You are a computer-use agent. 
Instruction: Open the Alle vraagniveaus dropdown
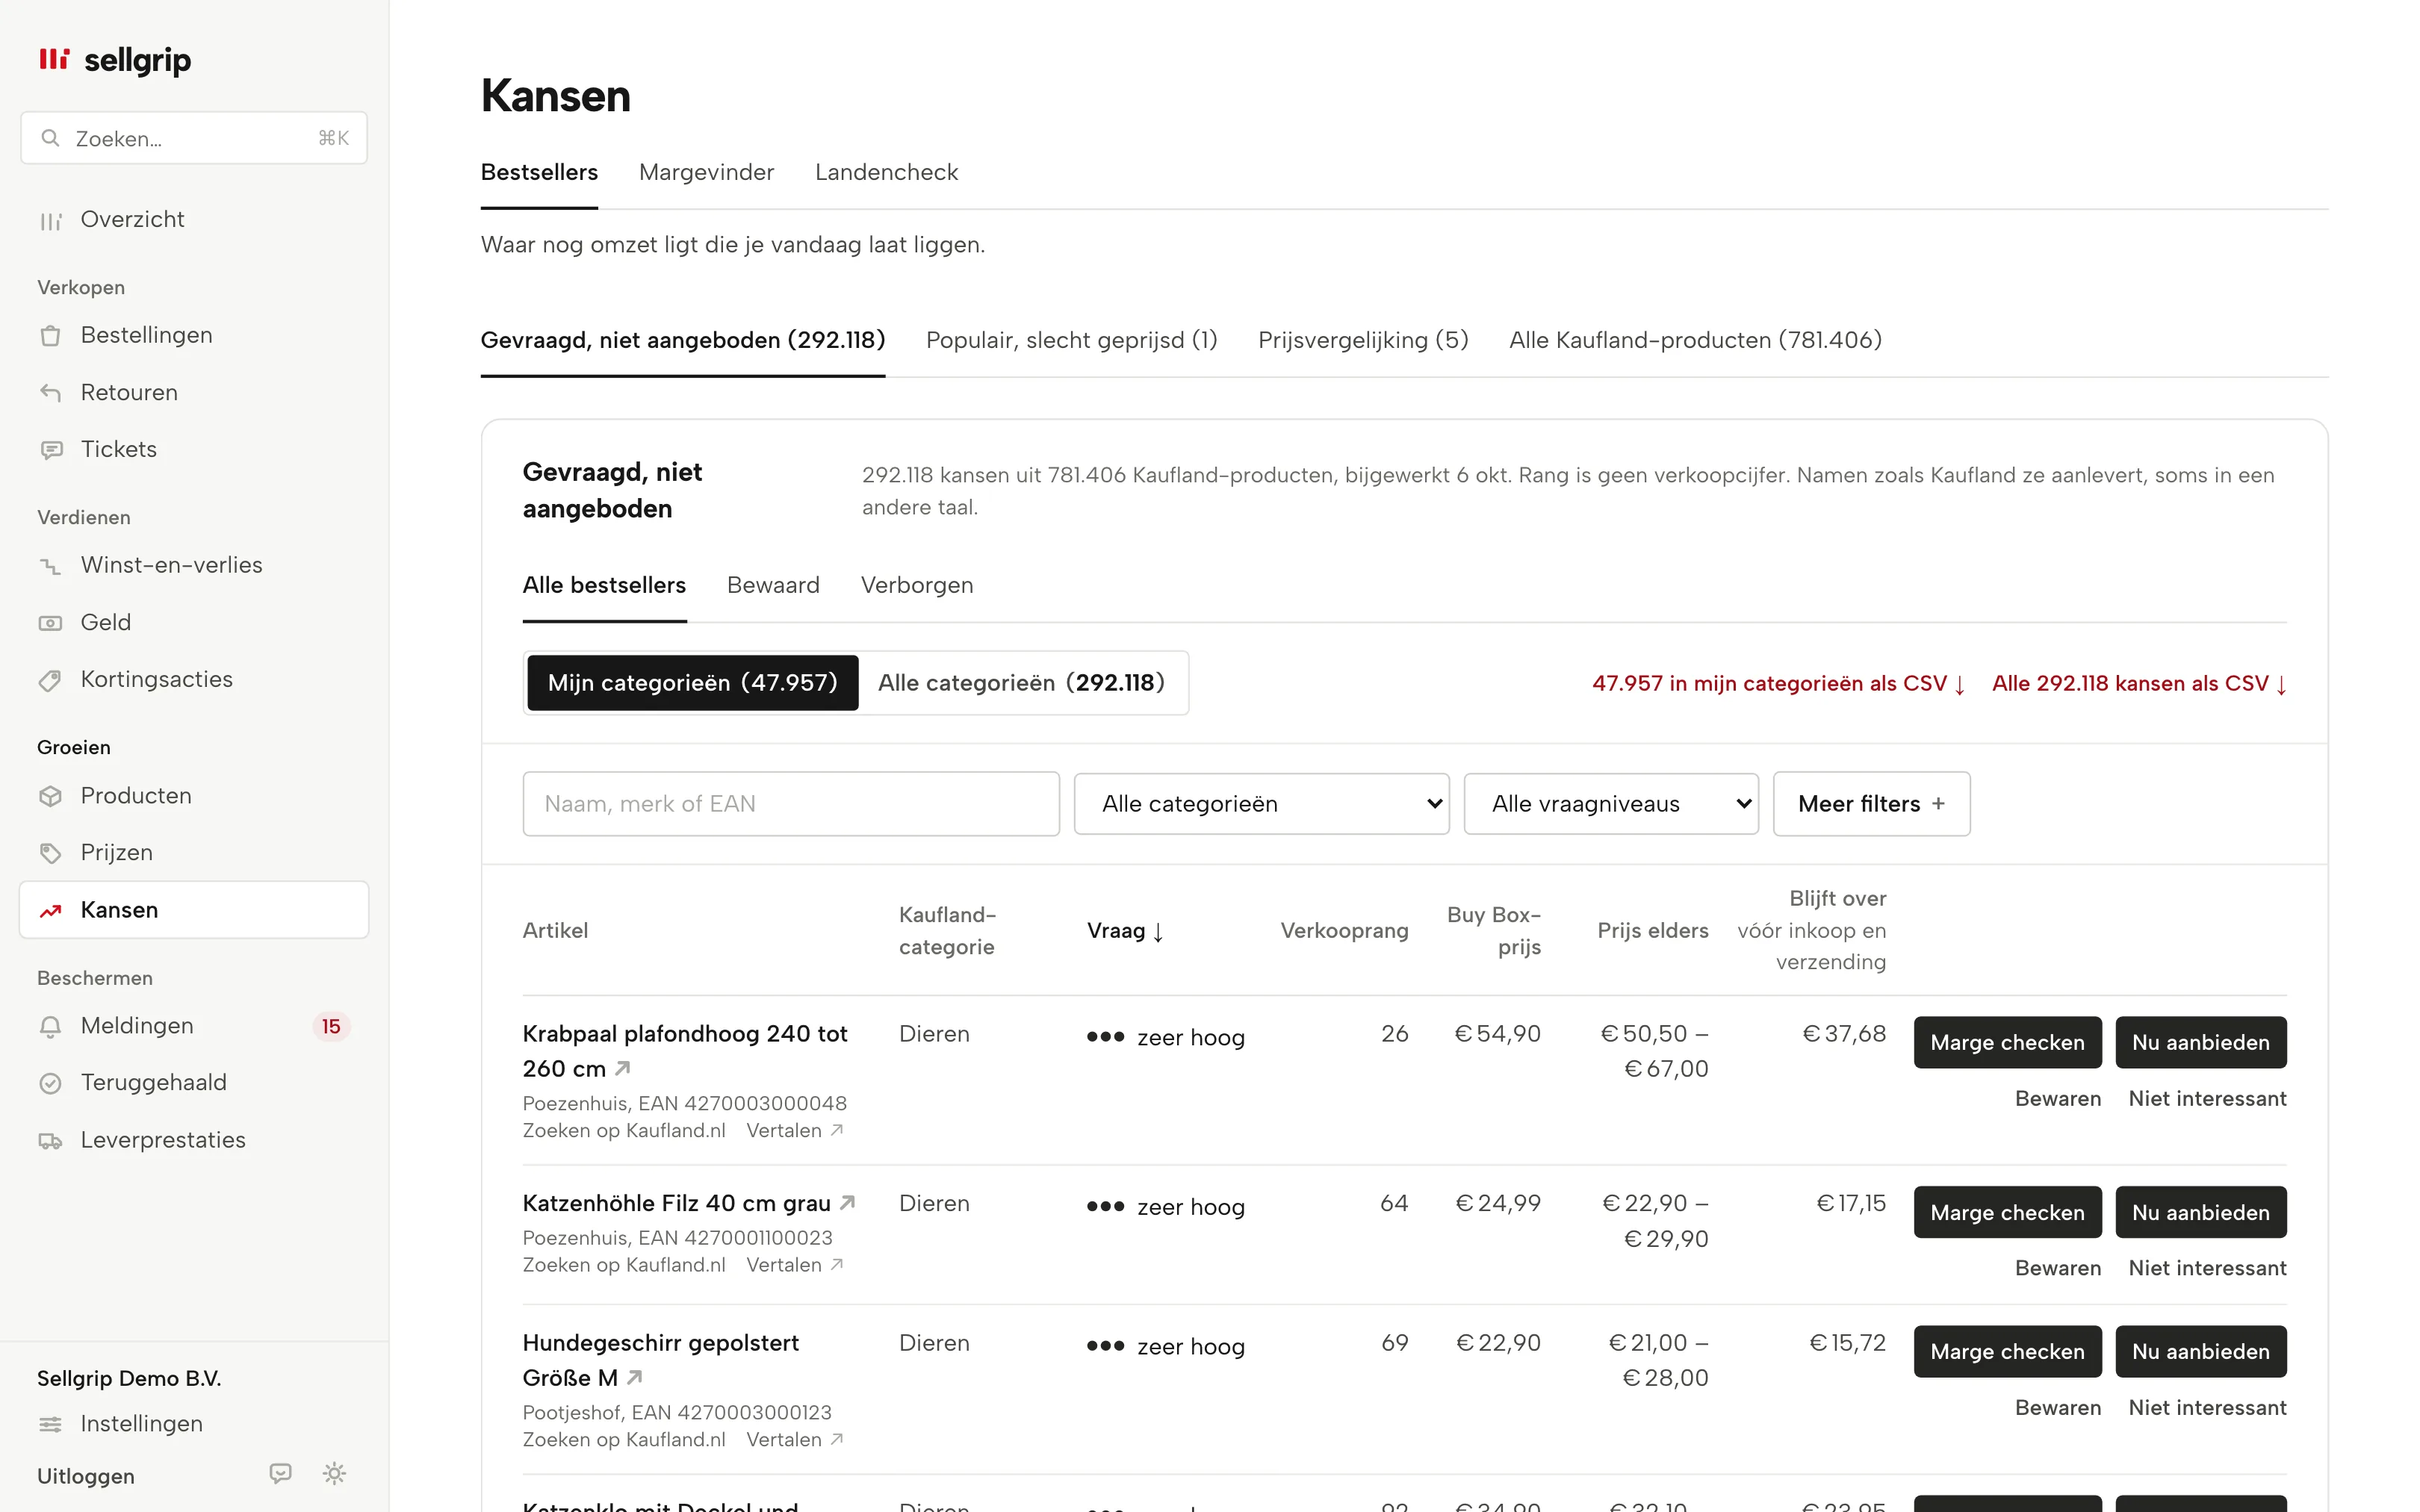1611,804
